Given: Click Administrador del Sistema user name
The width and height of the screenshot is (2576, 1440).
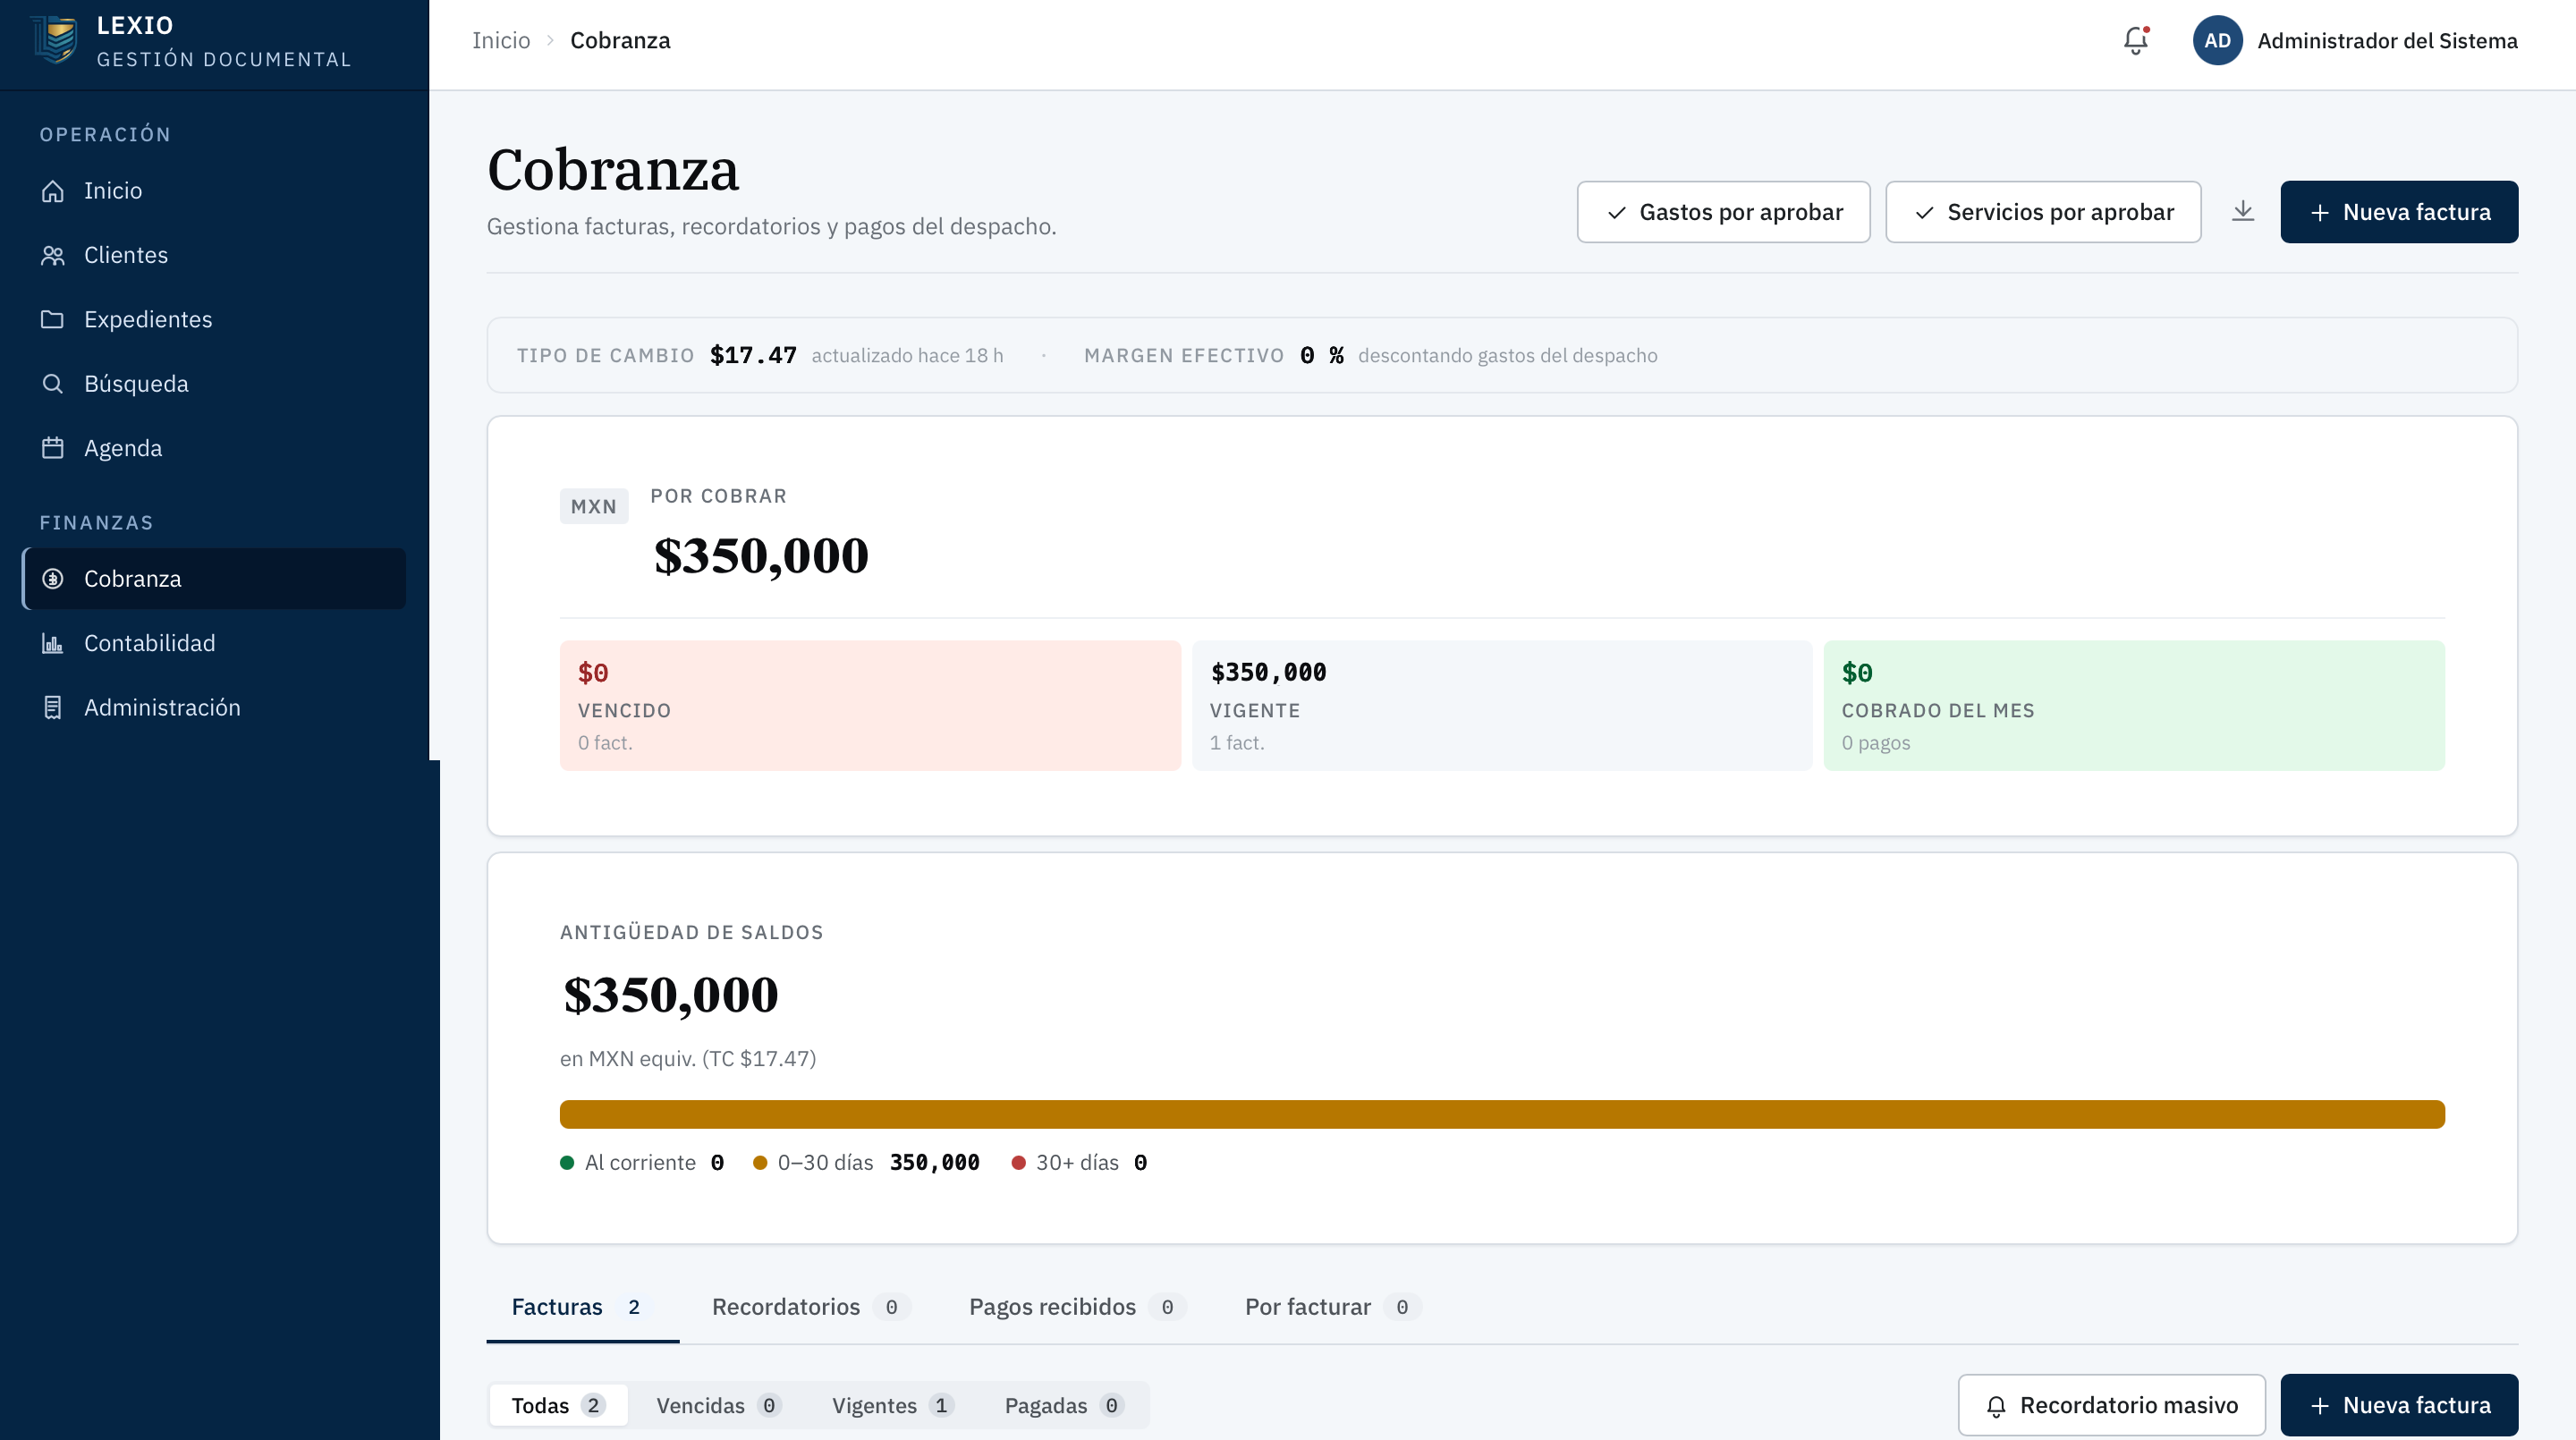Looking at the screenshot, I should click(x=2387, y=40).
